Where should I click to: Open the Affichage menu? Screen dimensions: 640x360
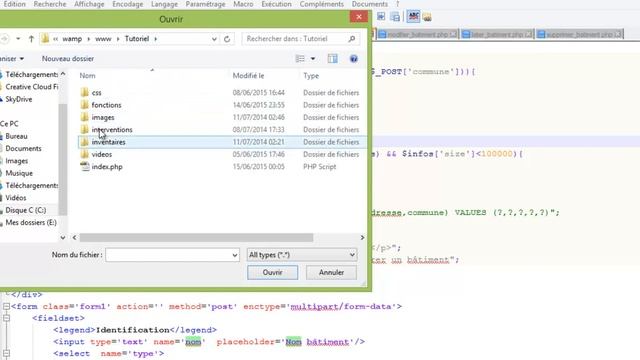89,4
